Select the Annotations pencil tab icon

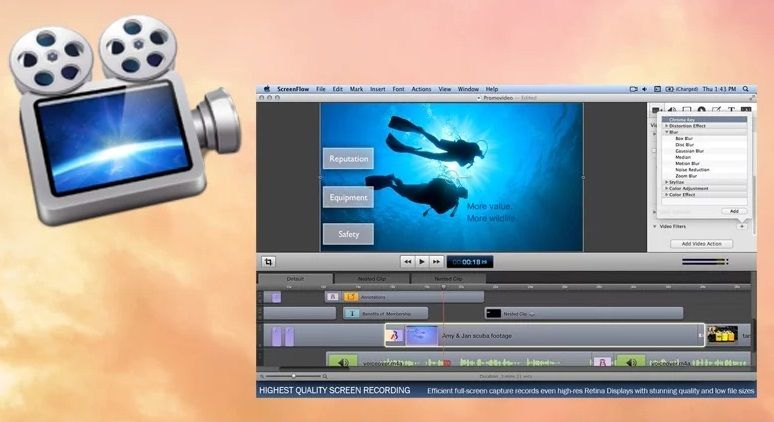(717, 110)
